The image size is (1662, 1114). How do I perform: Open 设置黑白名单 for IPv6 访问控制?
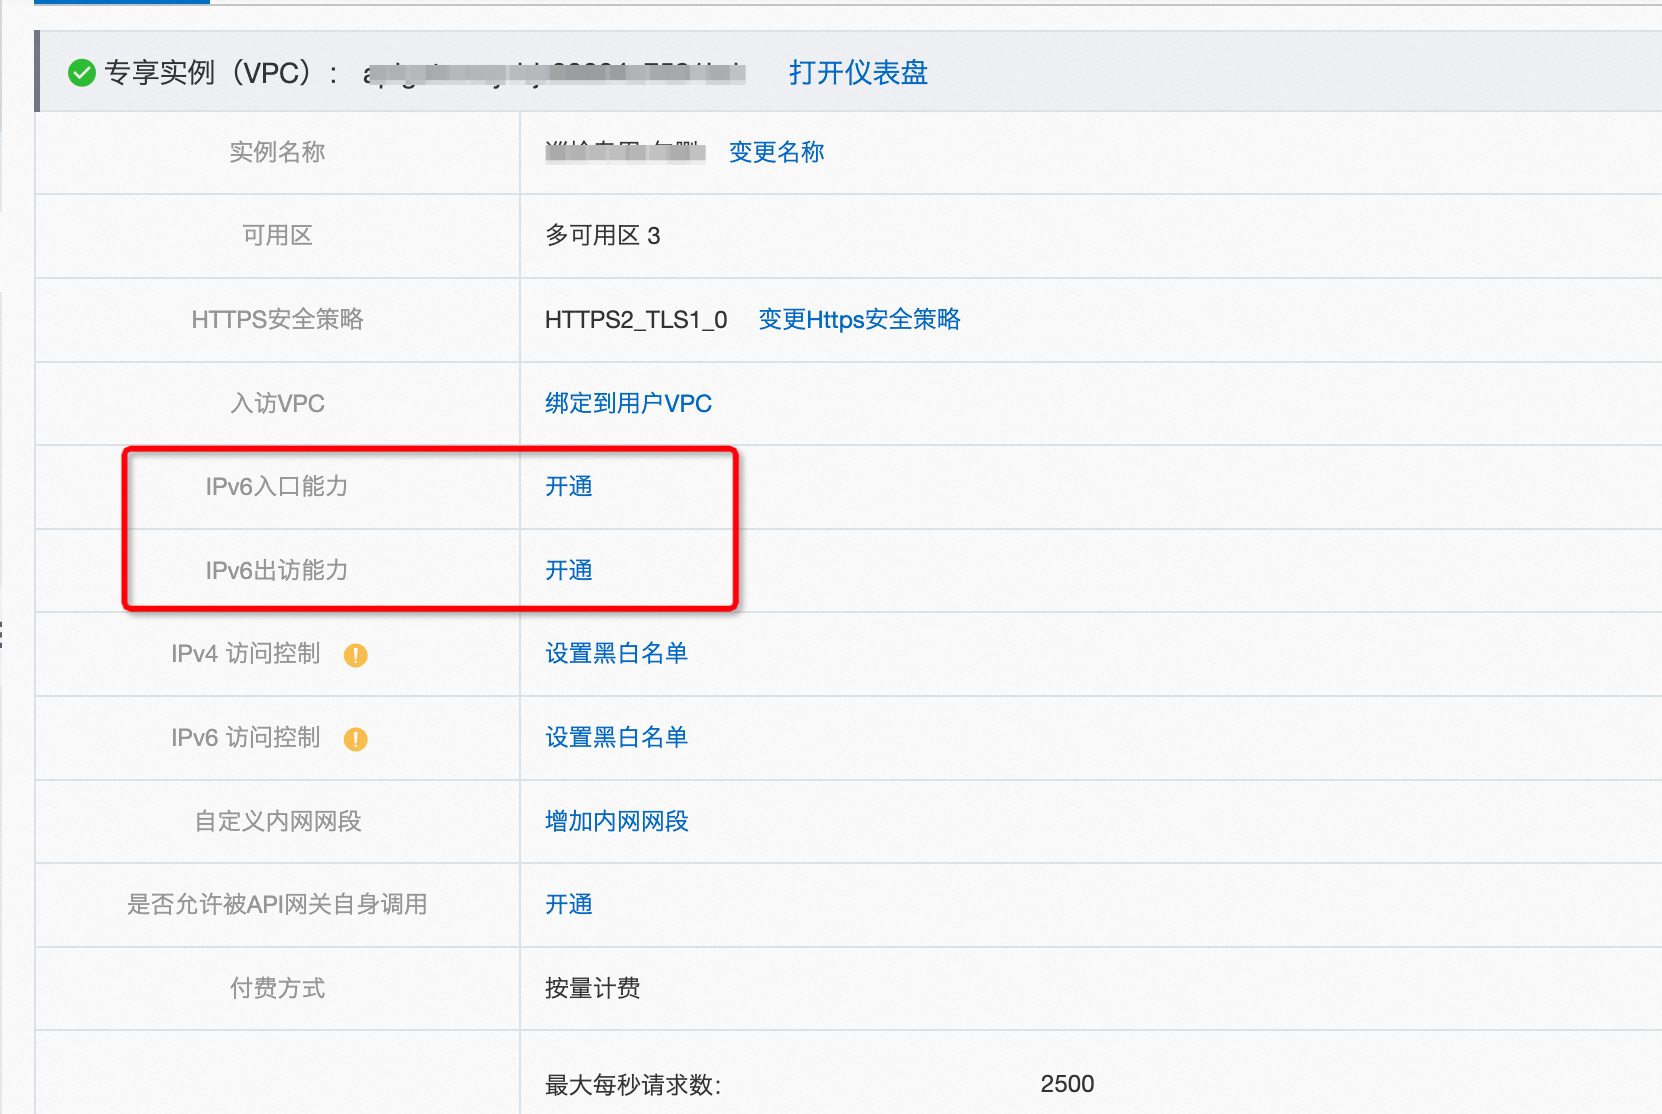tap(617, 737)
